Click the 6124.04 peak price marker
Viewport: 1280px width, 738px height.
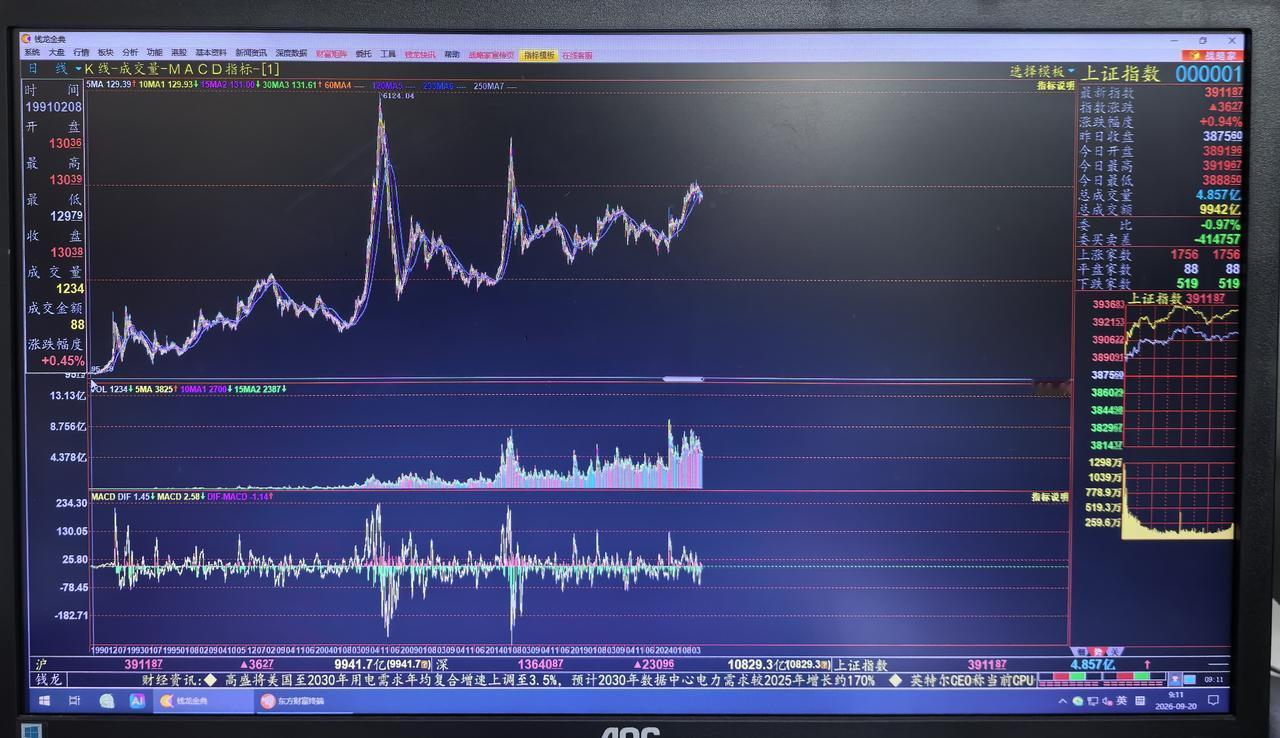pyautogui.click(x=396, y=96)
